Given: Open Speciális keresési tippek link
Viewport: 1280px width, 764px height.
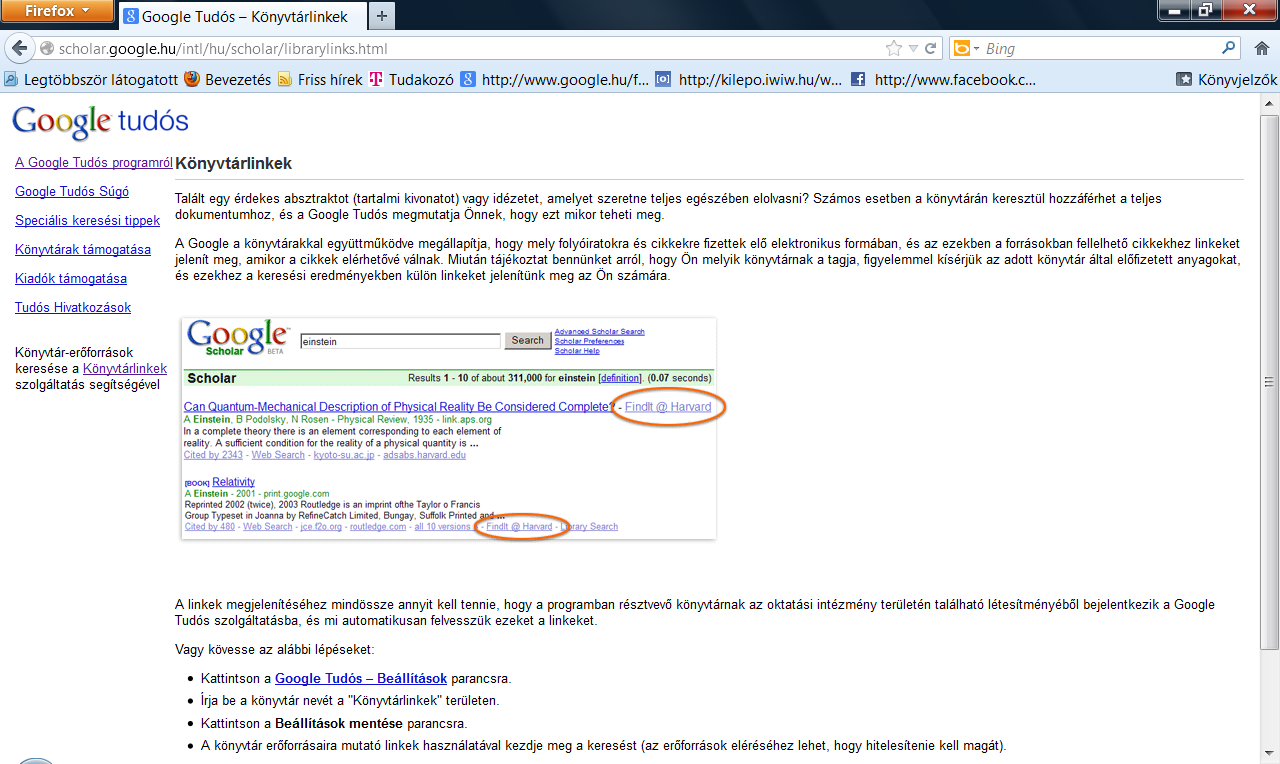Looking at the screenshot, I should tap(87, 221).
